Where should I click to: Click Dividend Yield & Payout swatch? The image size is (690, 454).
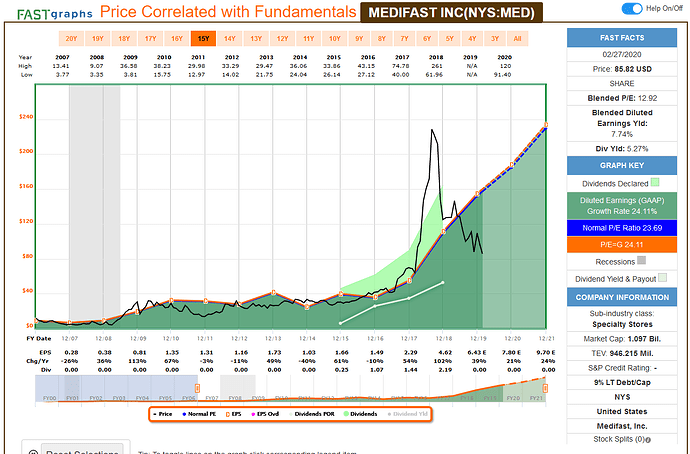(662, 278)
